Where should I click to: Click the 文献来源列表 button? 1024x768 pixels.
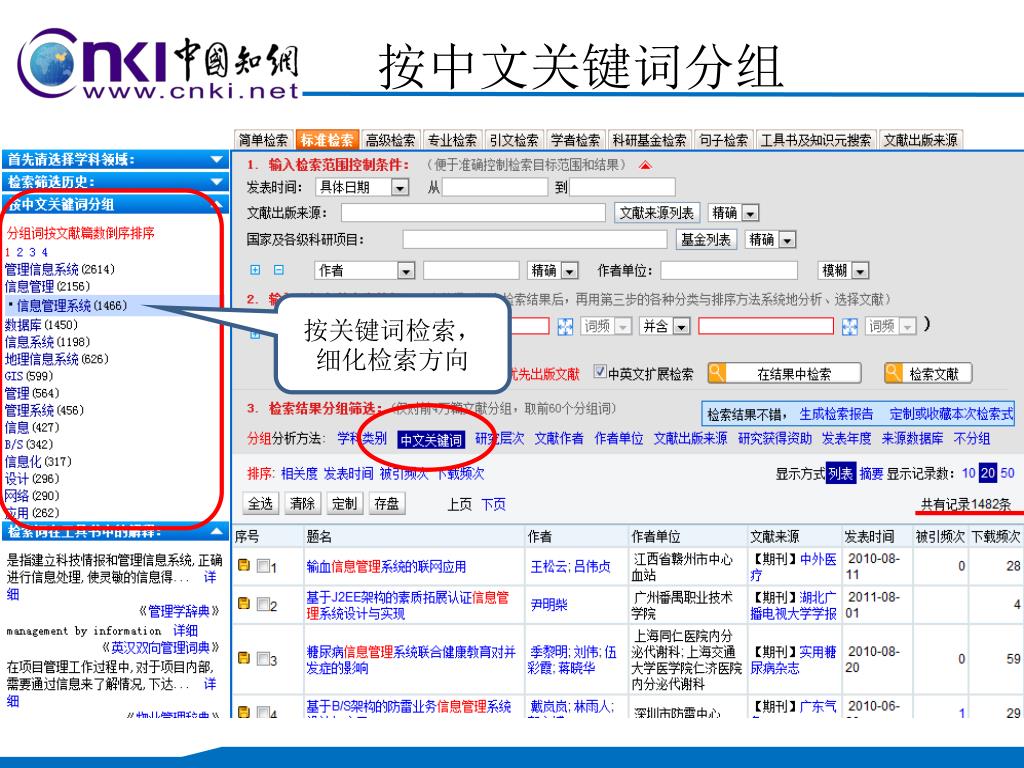(656, 213)
